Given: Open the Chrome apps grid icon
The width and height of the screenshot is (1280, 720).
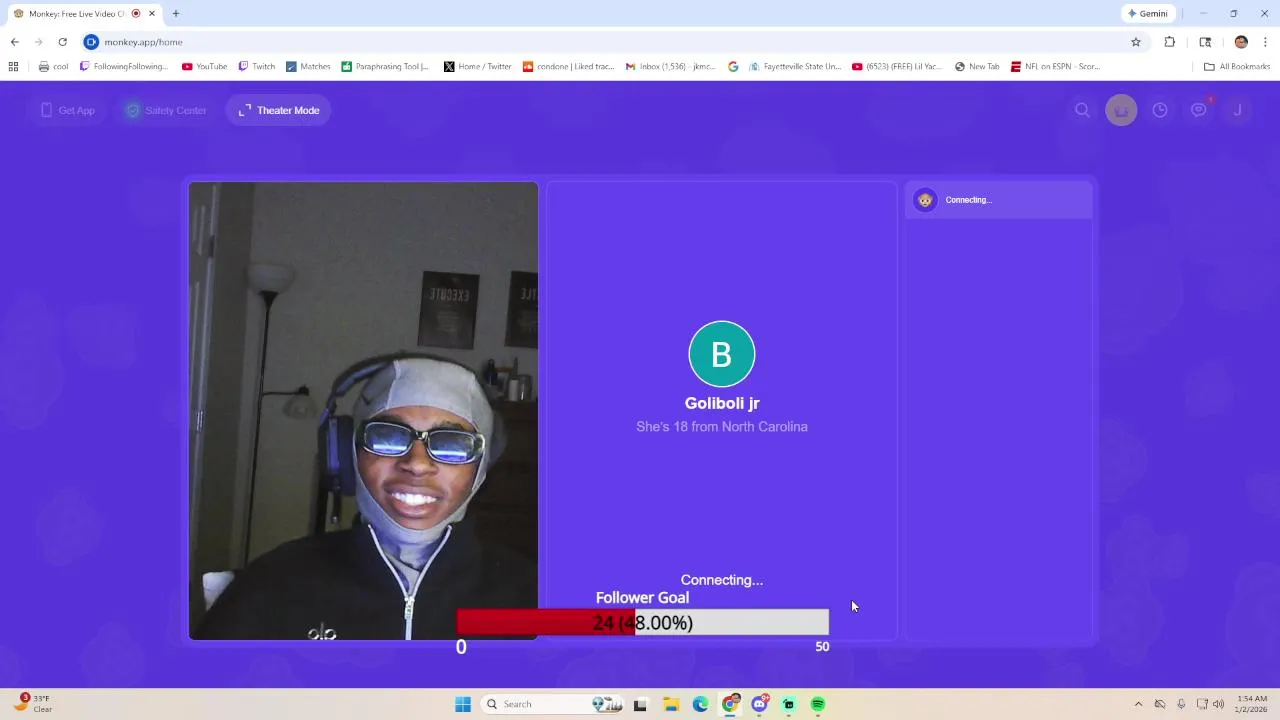Looking at the screenshot, I should (x=13, y=67).
